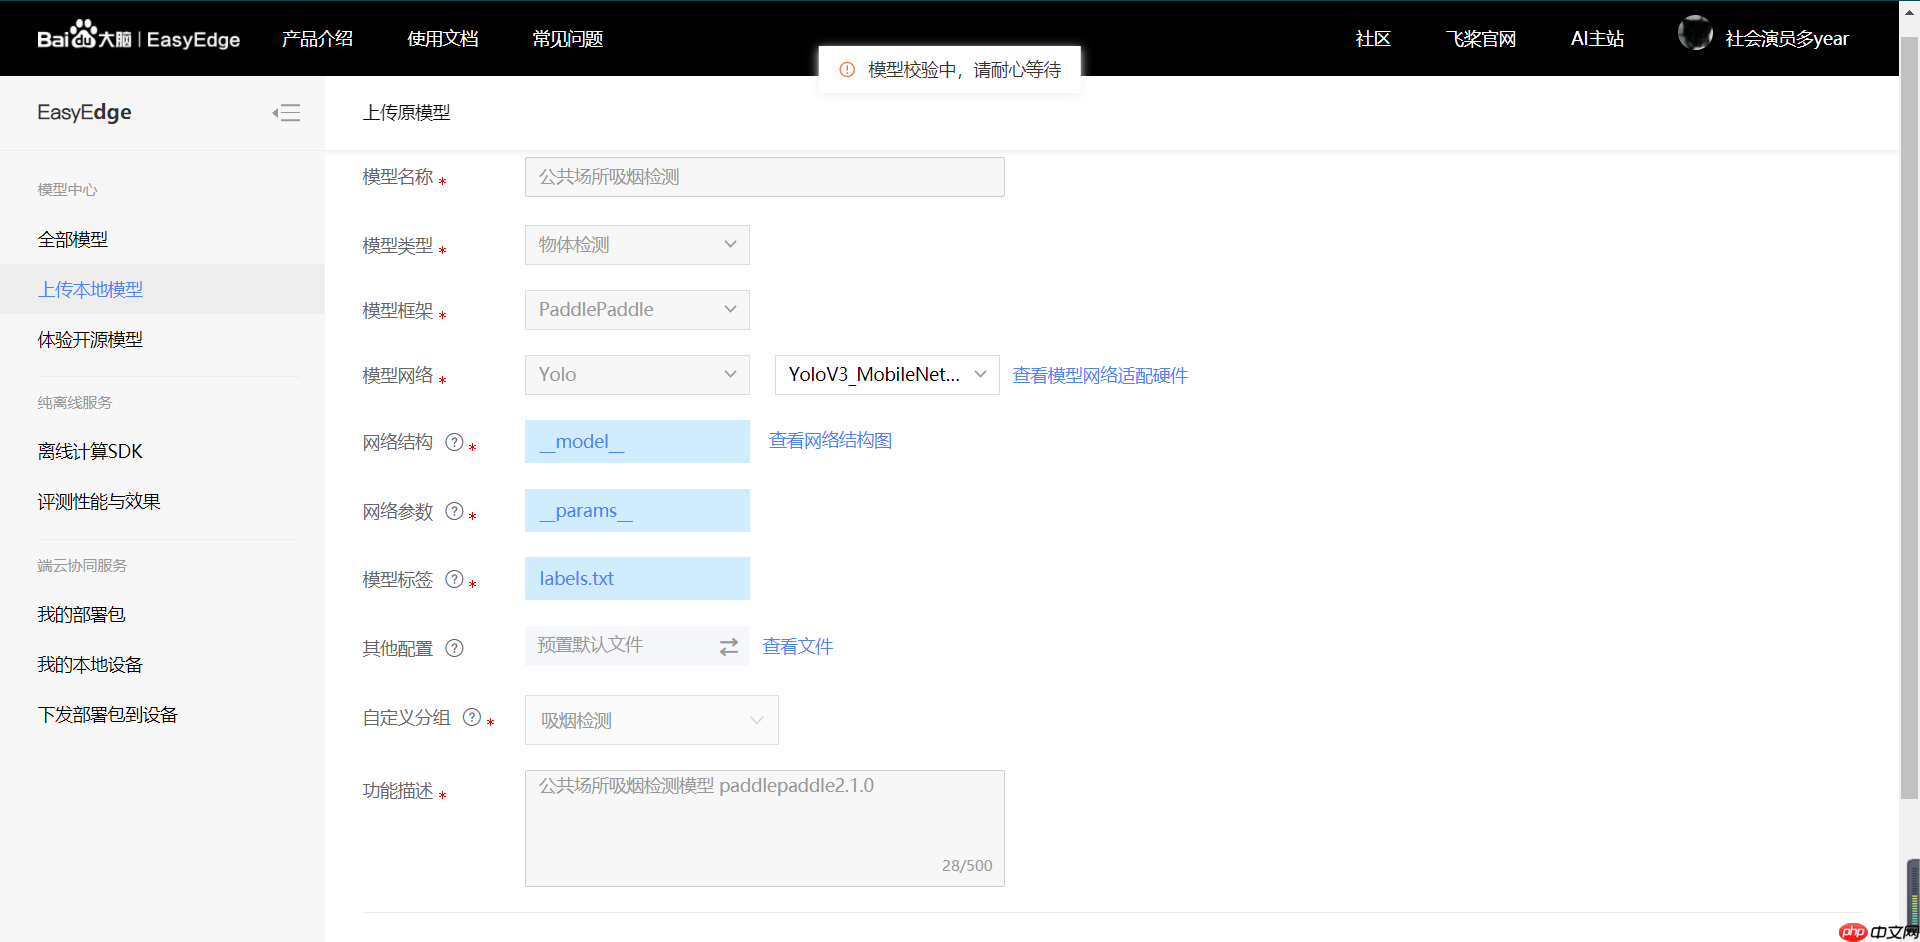
Task: Switch to 使用文档 in top navigation
Action: tap(443, 38)
